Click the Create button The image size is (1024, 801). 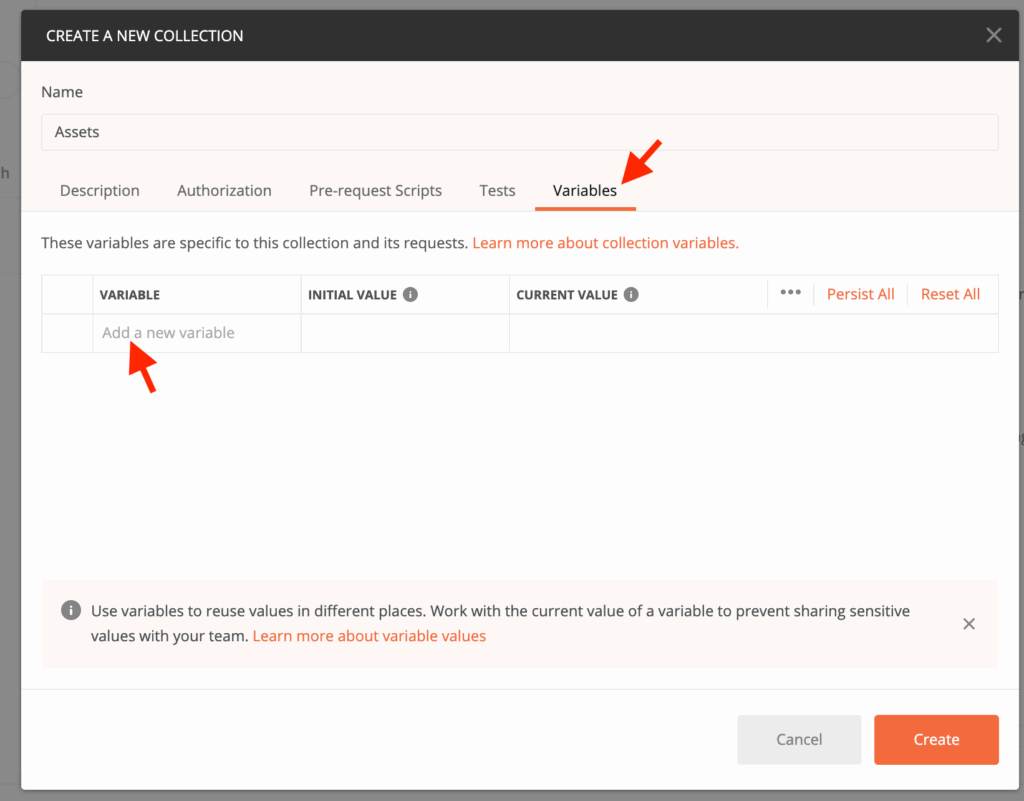pos(936,739)
